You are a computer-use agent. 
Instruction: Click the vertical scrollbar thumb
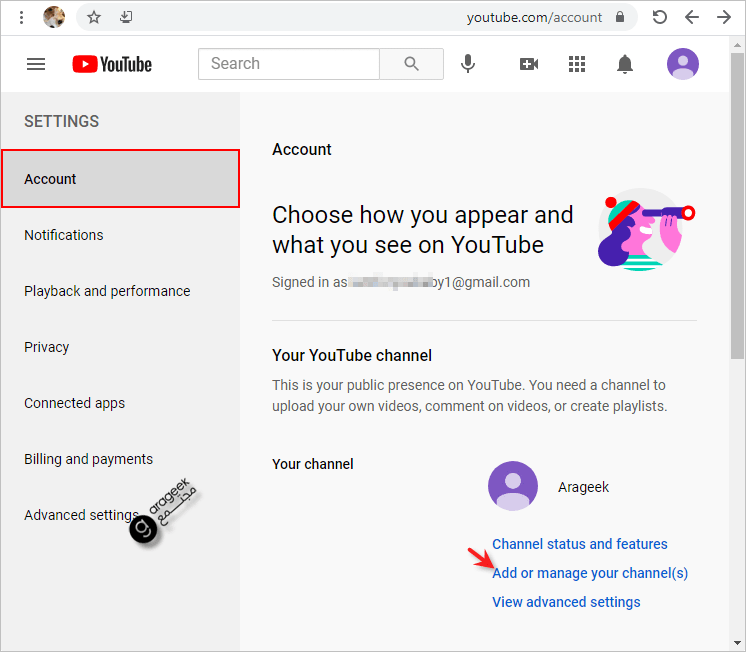[737, 206]
